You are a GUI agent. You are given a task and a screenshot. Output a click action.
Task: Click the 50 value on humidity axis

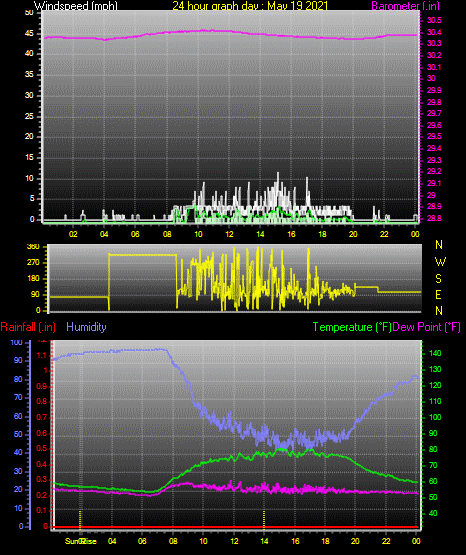pos(18,434)
